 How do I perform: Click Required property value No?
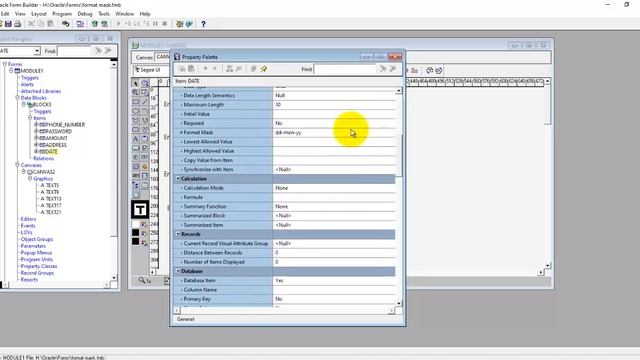pos(334,123)
